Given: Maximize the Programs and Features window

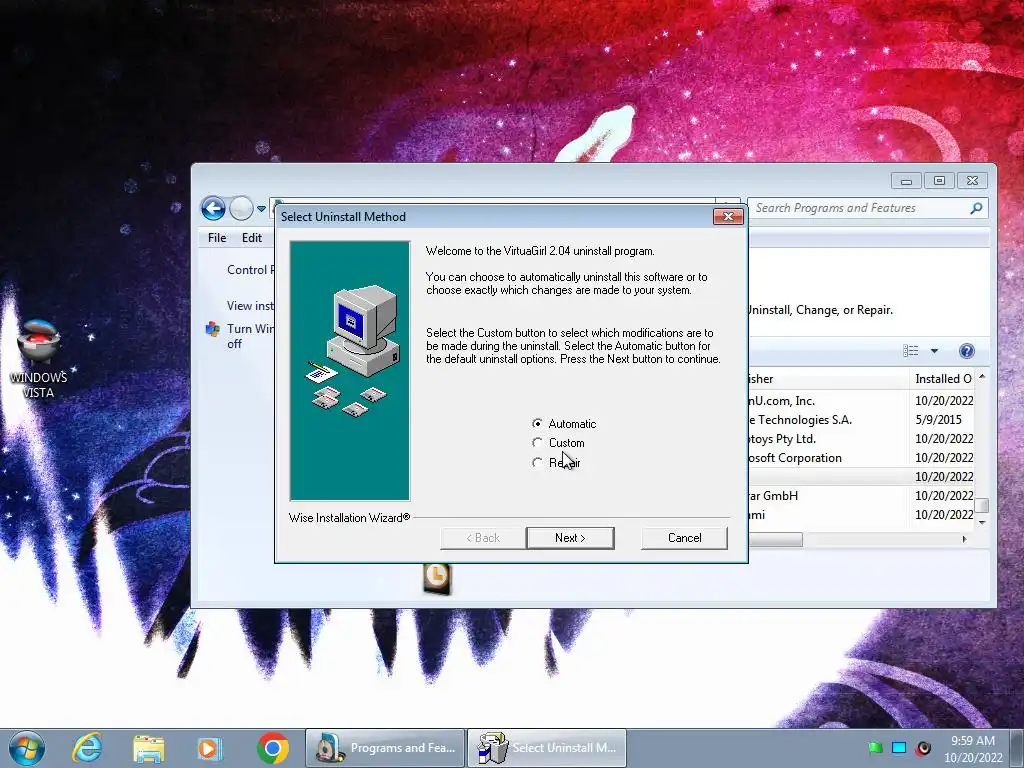Looking at the screenshot, I should (939, 181).
